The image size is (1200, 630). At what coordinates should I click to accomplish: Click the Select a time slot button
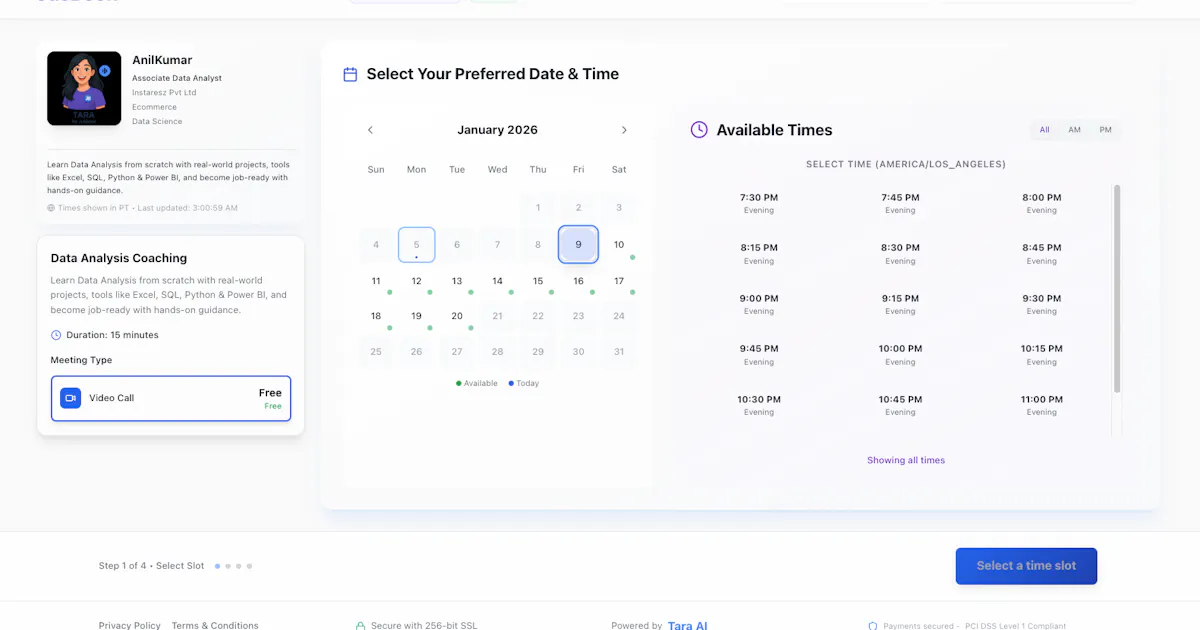point(1026,566)
